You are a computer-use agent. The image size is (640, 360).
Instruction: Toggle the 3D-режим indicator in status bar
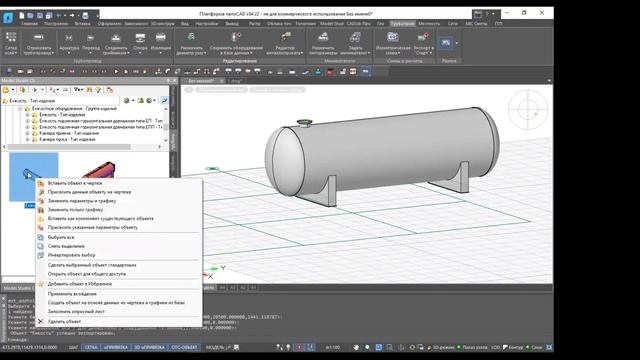tap(440, 347)
